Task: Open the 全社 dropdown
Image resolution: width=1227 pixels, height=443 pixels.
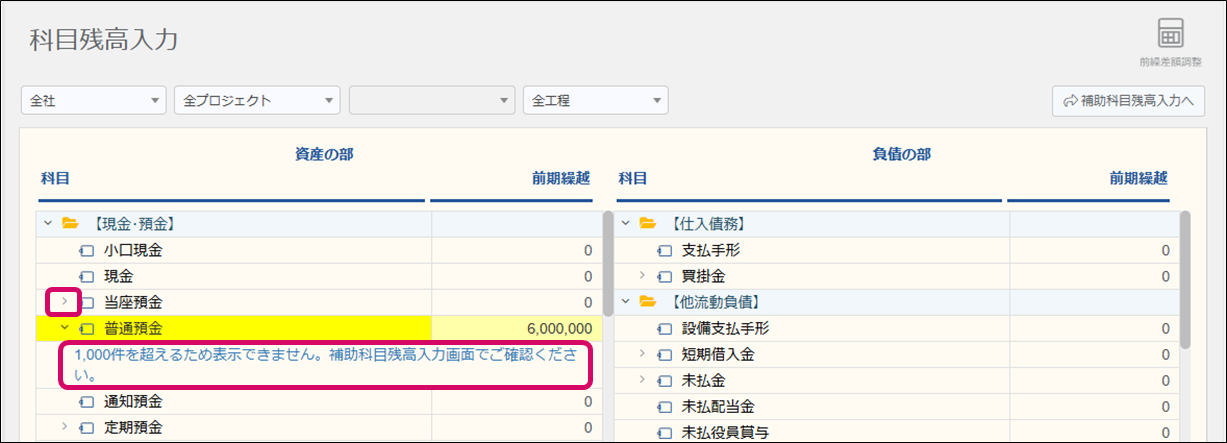Action: coord(94,101)
